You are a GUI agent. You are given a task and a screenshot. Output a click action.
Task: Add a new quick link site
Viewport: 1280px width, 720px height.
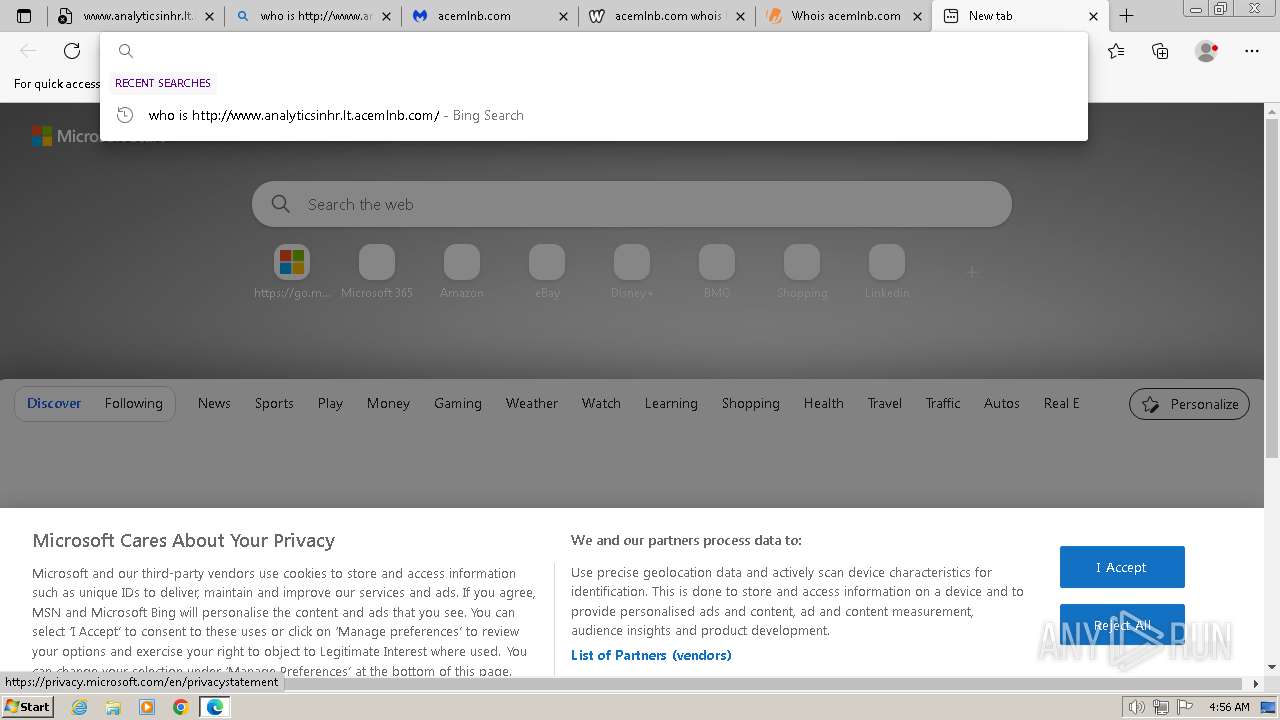[972, 271]
